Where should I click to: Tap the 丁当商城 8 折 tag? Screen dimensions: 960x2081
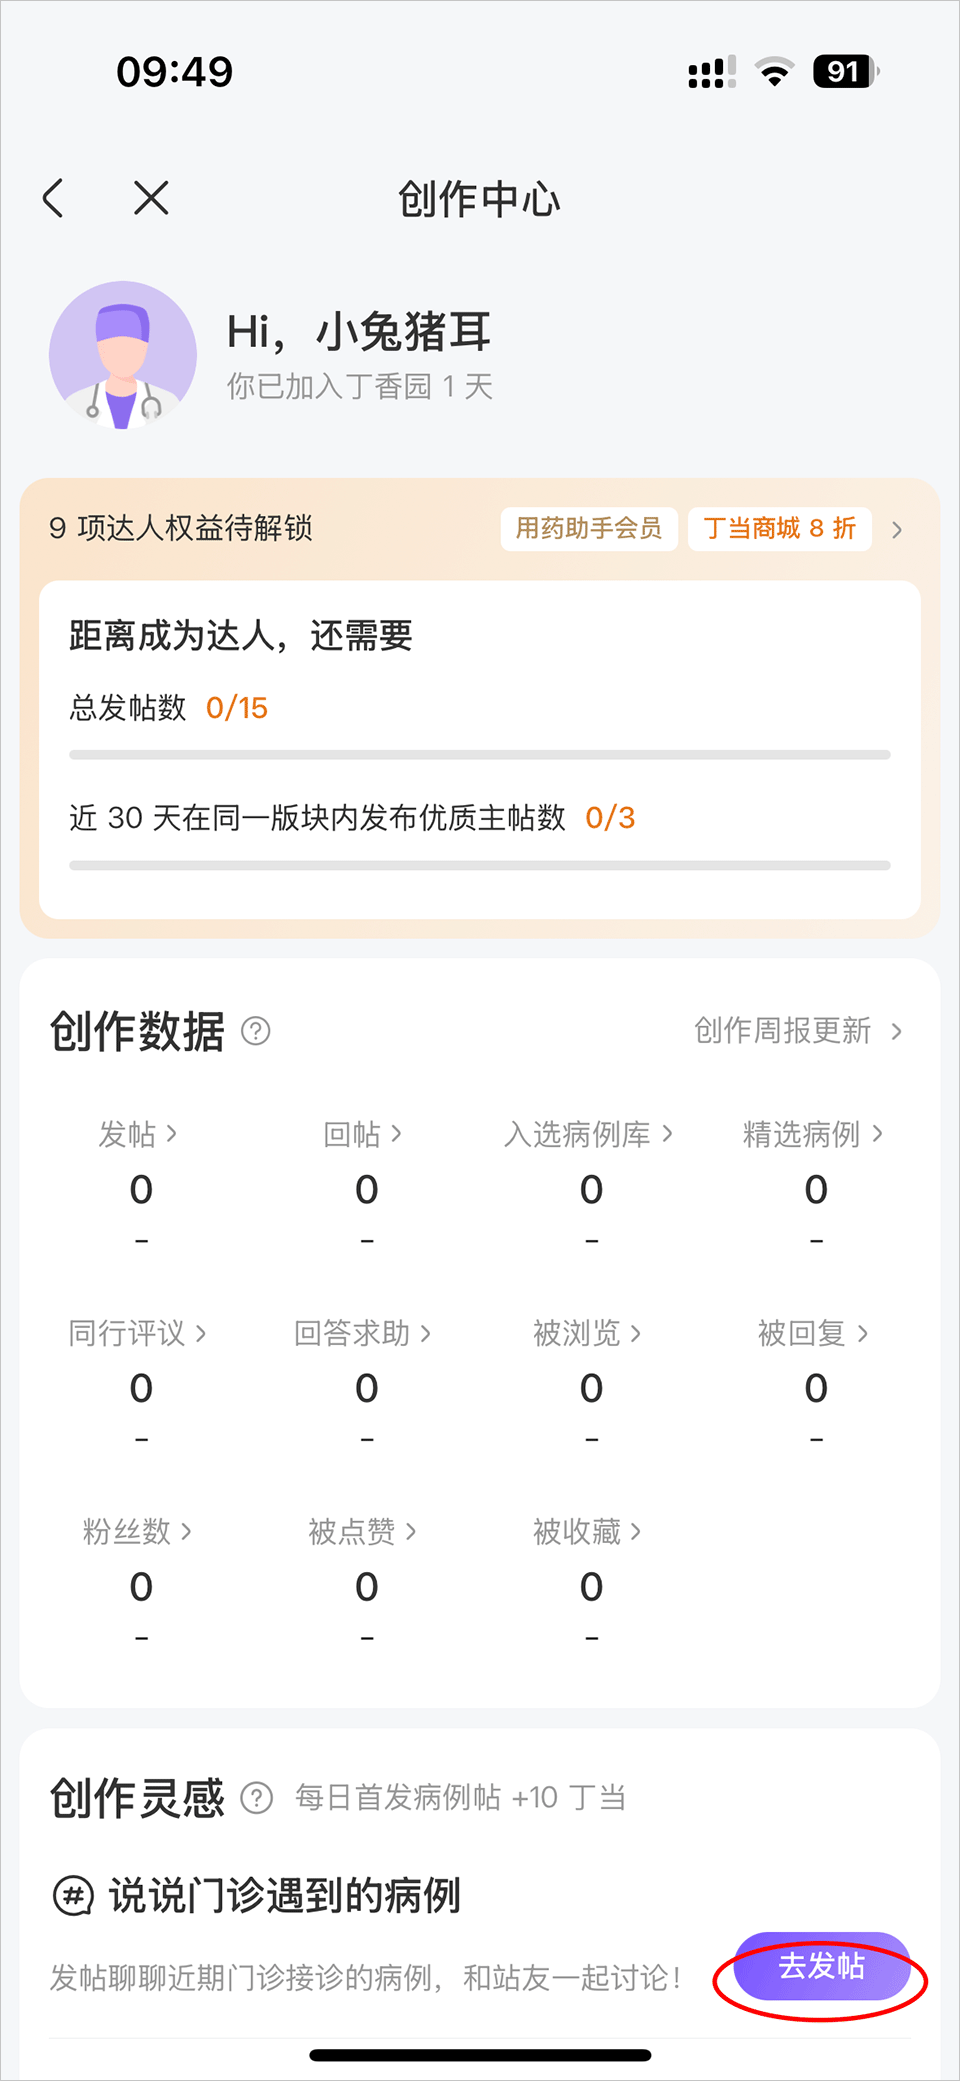pos(779,529)
